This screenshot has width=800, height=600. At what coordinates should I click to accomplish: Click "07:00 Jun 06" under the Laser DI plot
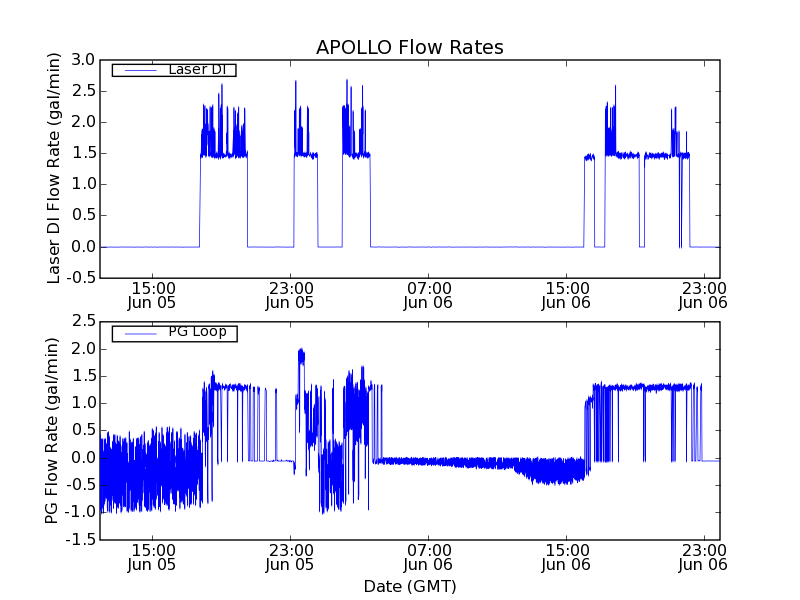pyautogui.click(x=428, y=295)
